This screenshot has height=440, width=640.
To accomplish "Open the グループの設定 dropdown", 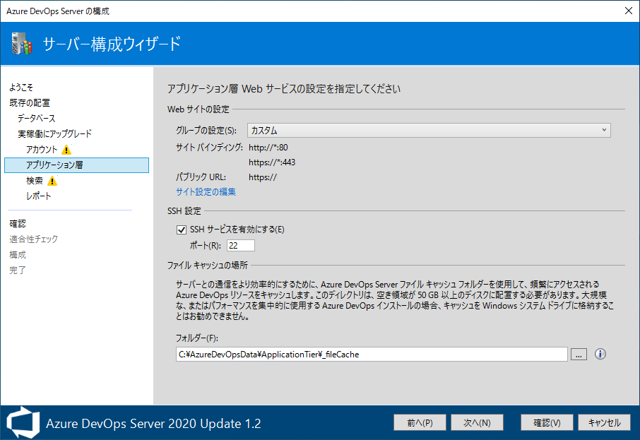I will click(x=429, y=131).
